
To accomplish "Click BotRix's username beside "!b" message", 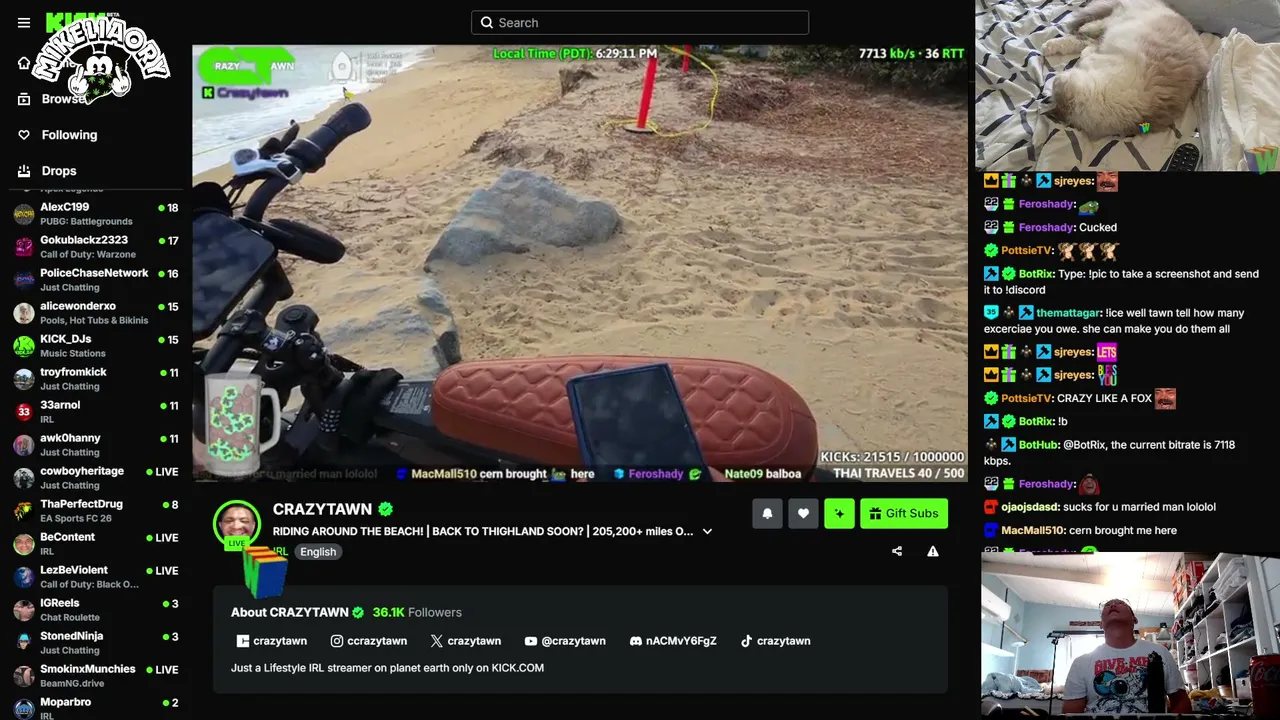I will pos(1036,421).
